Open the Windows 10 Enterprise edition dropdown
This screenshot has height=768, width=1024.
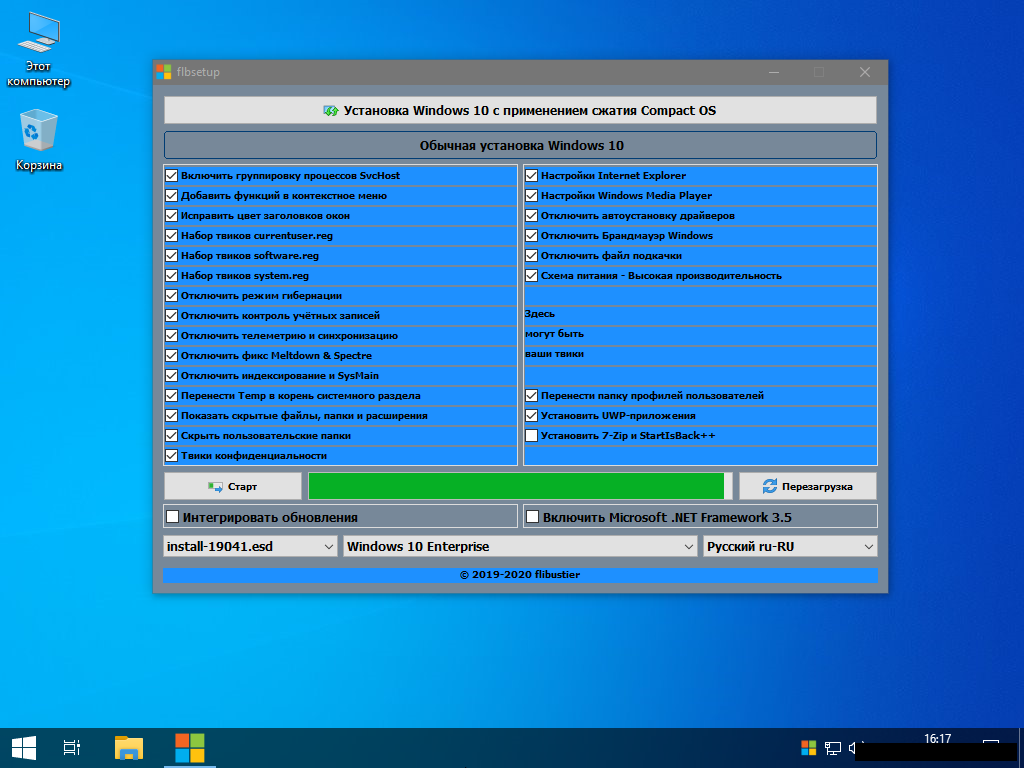[520, 547]
